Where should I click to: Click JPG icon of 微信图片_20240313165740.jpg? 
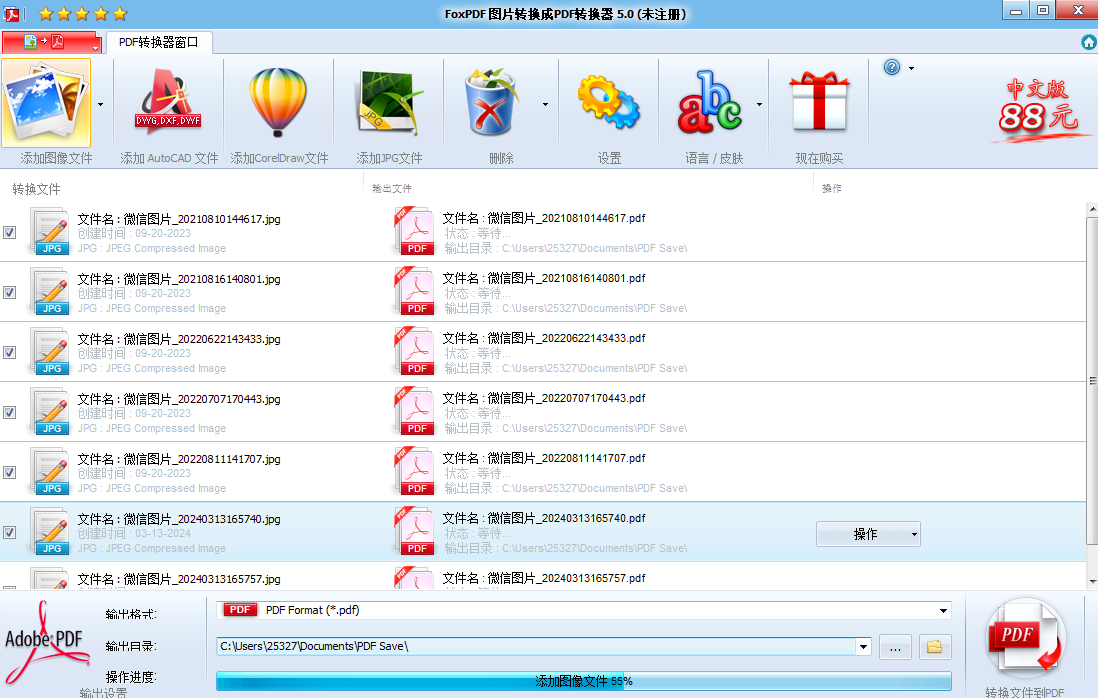click(50, 532)
